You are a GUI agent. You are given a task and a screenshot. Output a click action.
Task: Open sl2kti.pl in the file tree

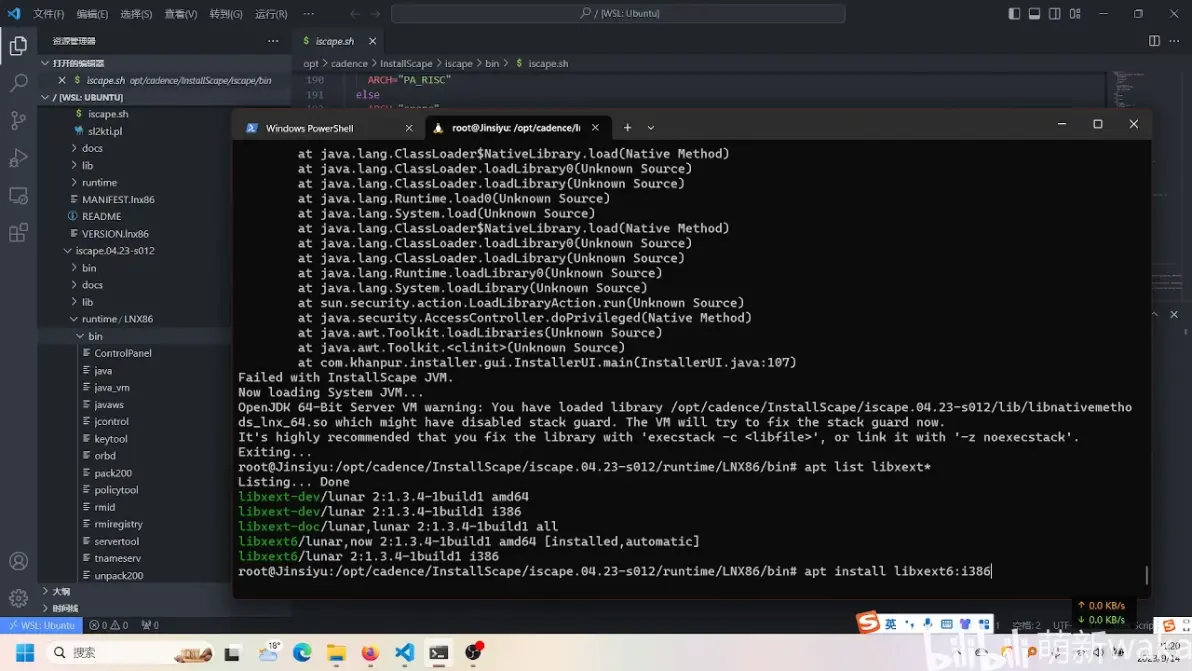point(104,131)
